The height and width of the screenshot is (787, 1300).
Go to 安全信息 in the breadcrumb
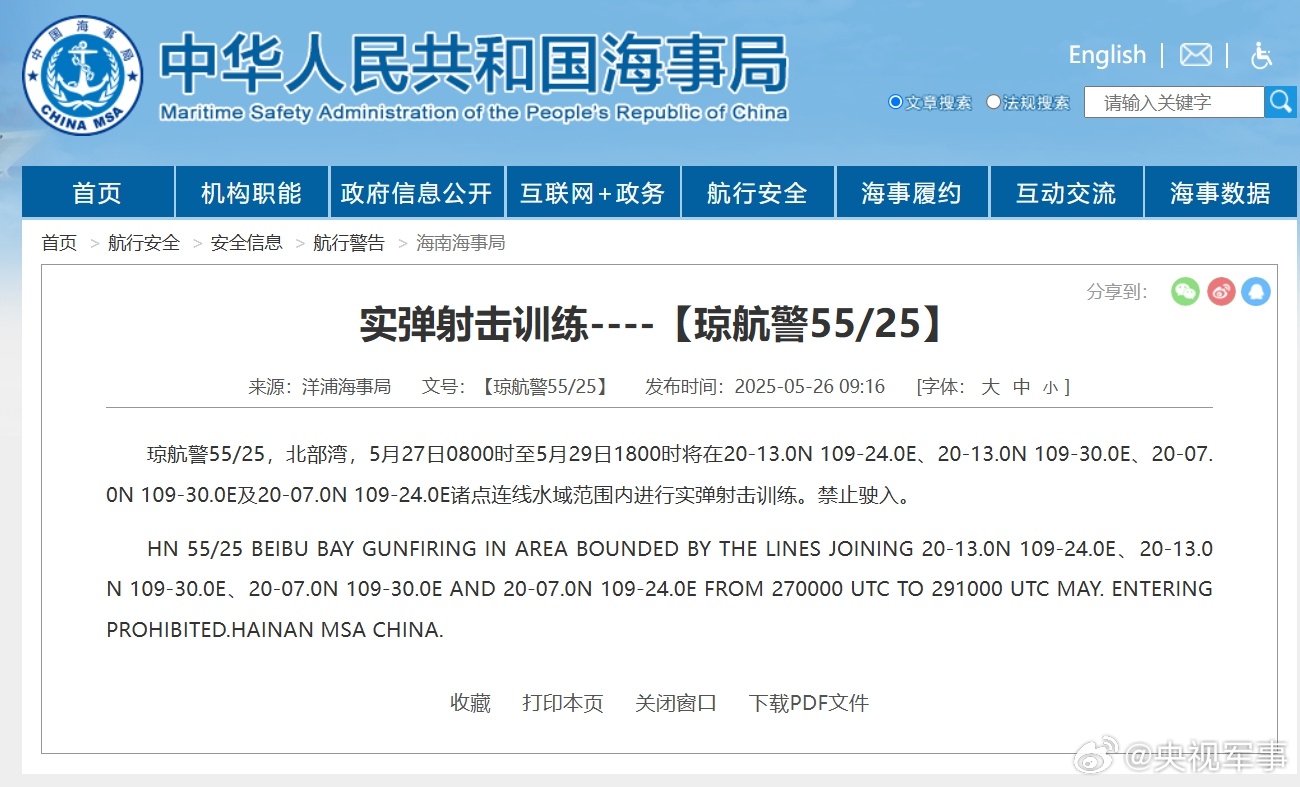click(246, 243)
